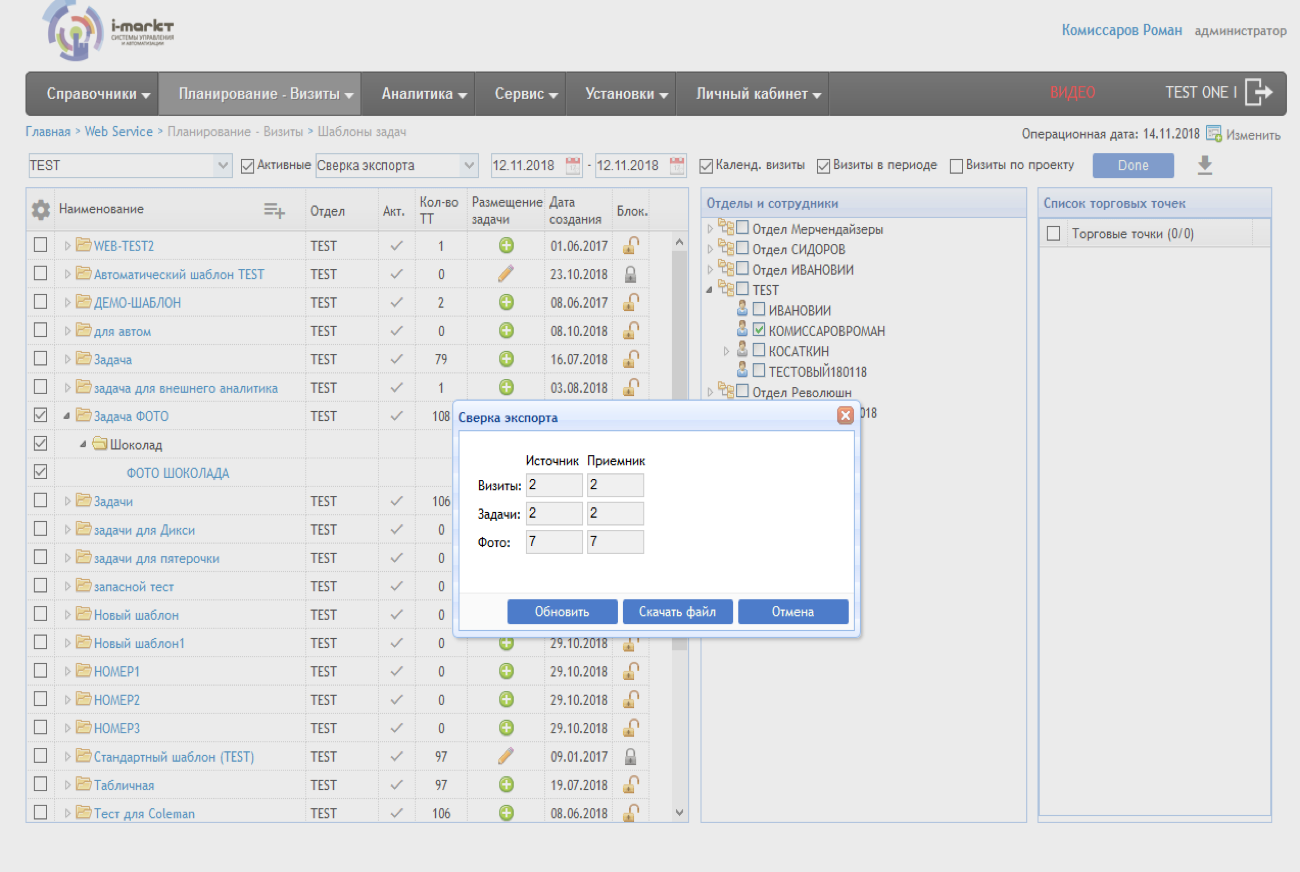Open the Аналитика menu

(x=425, y=94)
